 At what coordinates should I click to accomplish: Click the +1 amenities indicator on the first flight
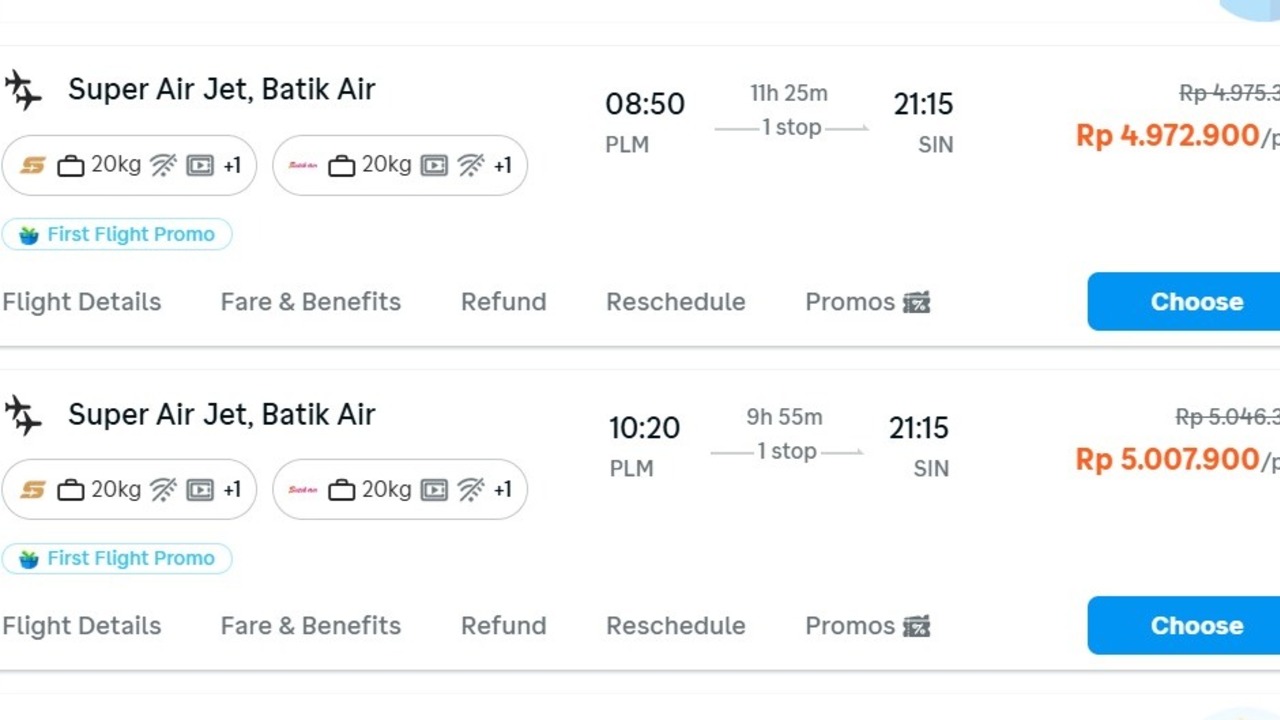pos(232,165)
